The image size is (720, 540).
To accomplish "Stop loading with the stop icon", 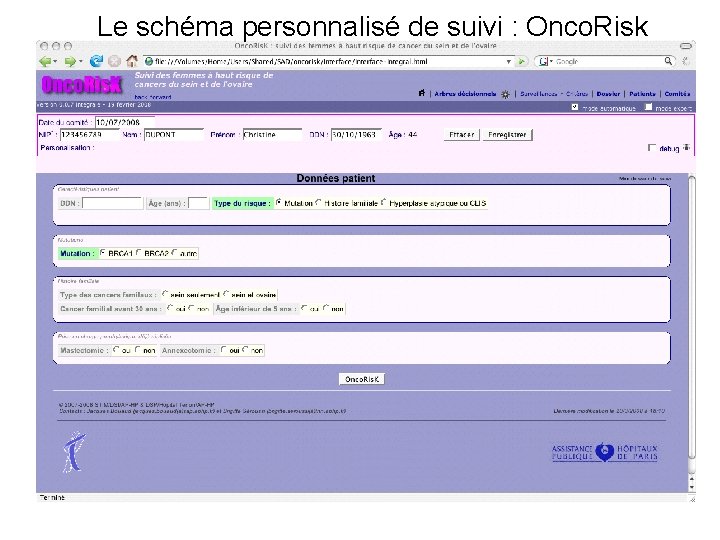I will pyautogui.click(x=114, y=61).
